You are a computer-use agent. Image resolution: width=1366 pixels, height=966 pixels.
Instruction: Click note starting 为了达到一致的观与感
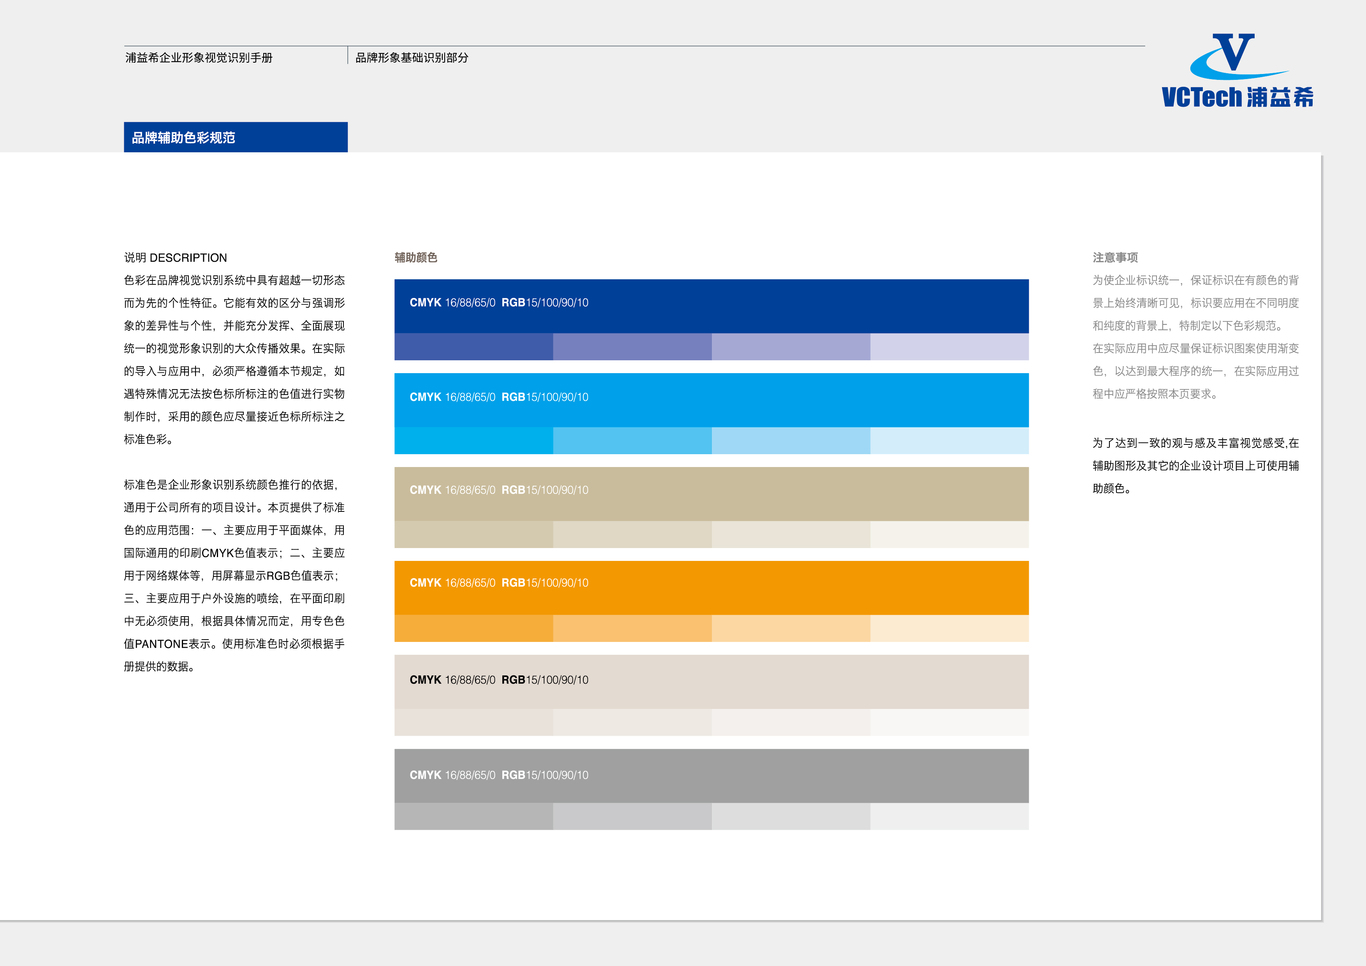tap(1196, 466)
